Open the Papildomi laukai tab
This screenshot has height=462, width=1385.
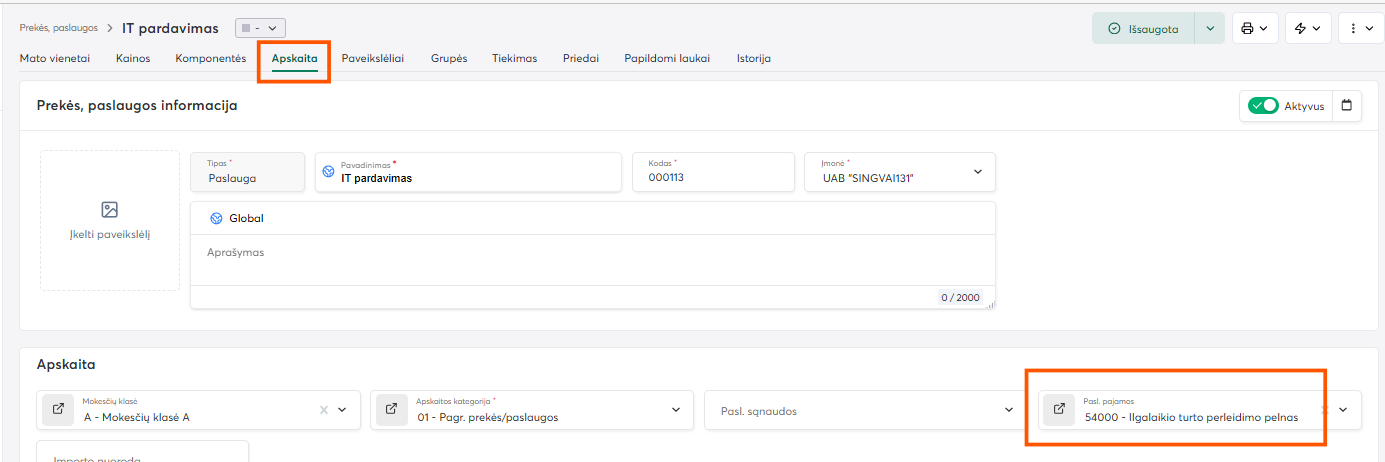coord(667,58)
